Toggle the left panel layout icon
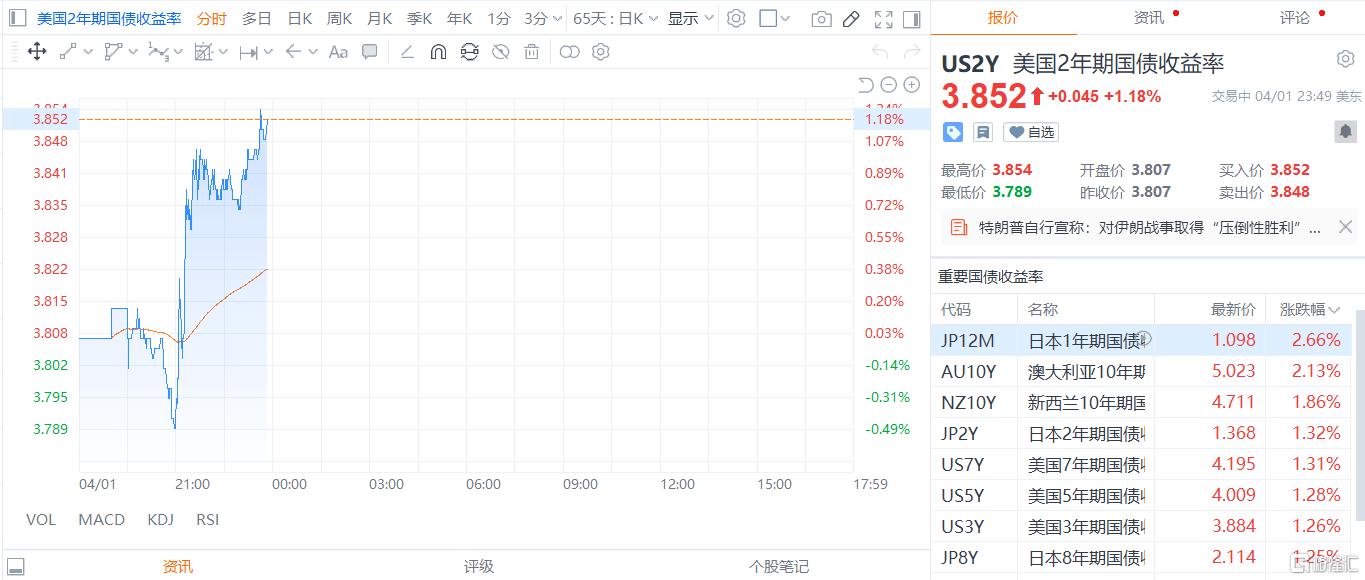This screenshot has width=1365, height=580. click(x=18, y=19)
